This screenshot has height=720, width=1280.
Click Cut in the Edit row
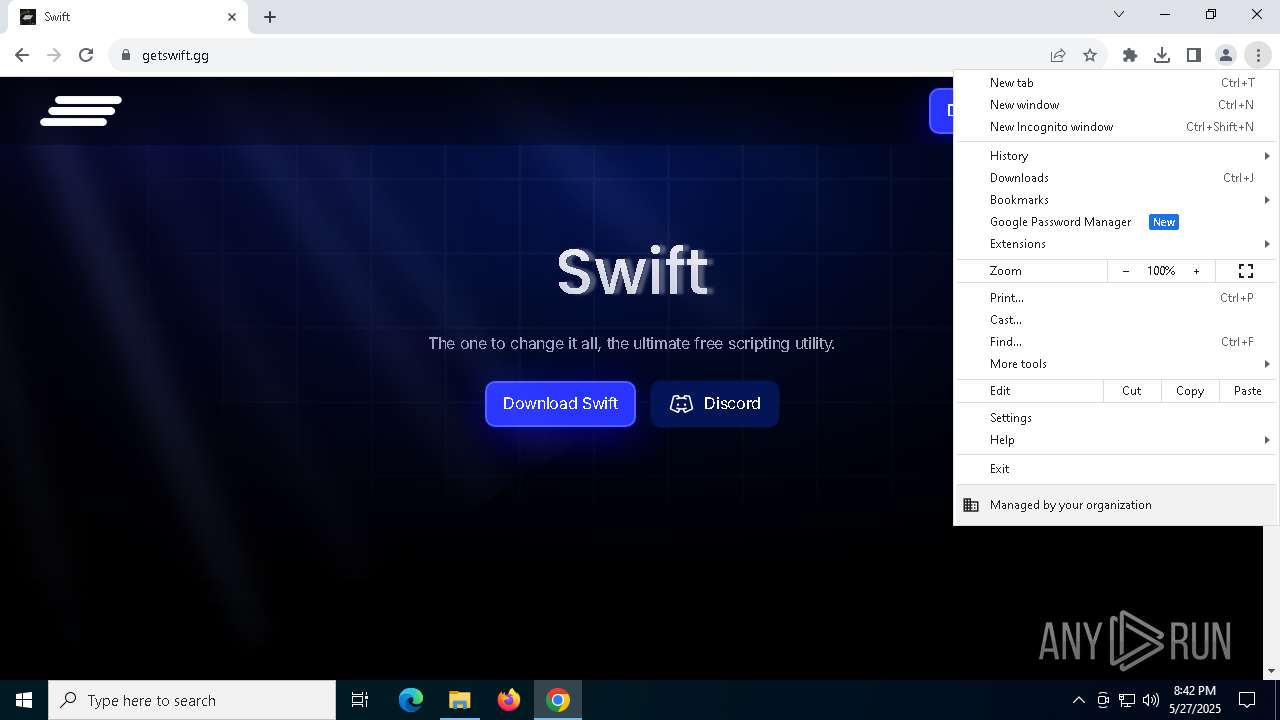1132,391
